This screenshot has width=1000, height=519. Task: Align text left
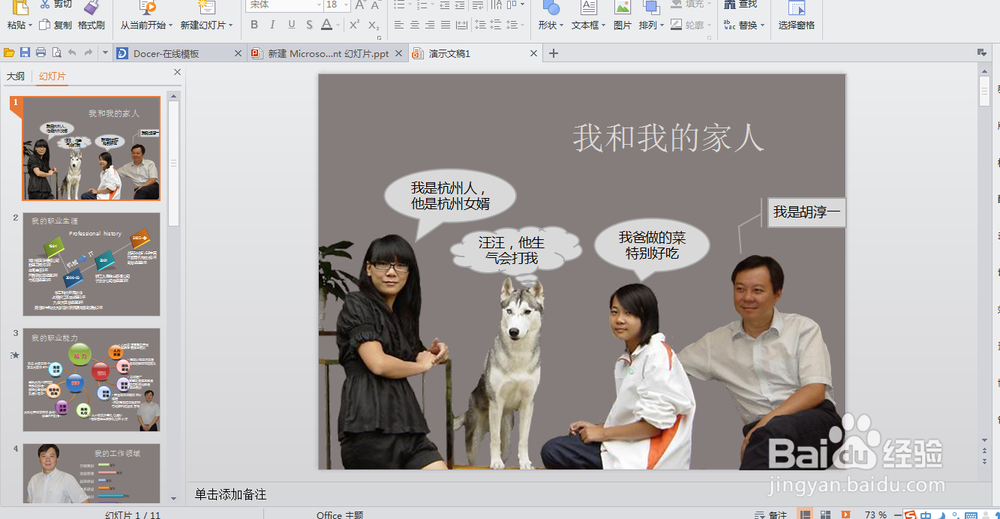(399, 25)
